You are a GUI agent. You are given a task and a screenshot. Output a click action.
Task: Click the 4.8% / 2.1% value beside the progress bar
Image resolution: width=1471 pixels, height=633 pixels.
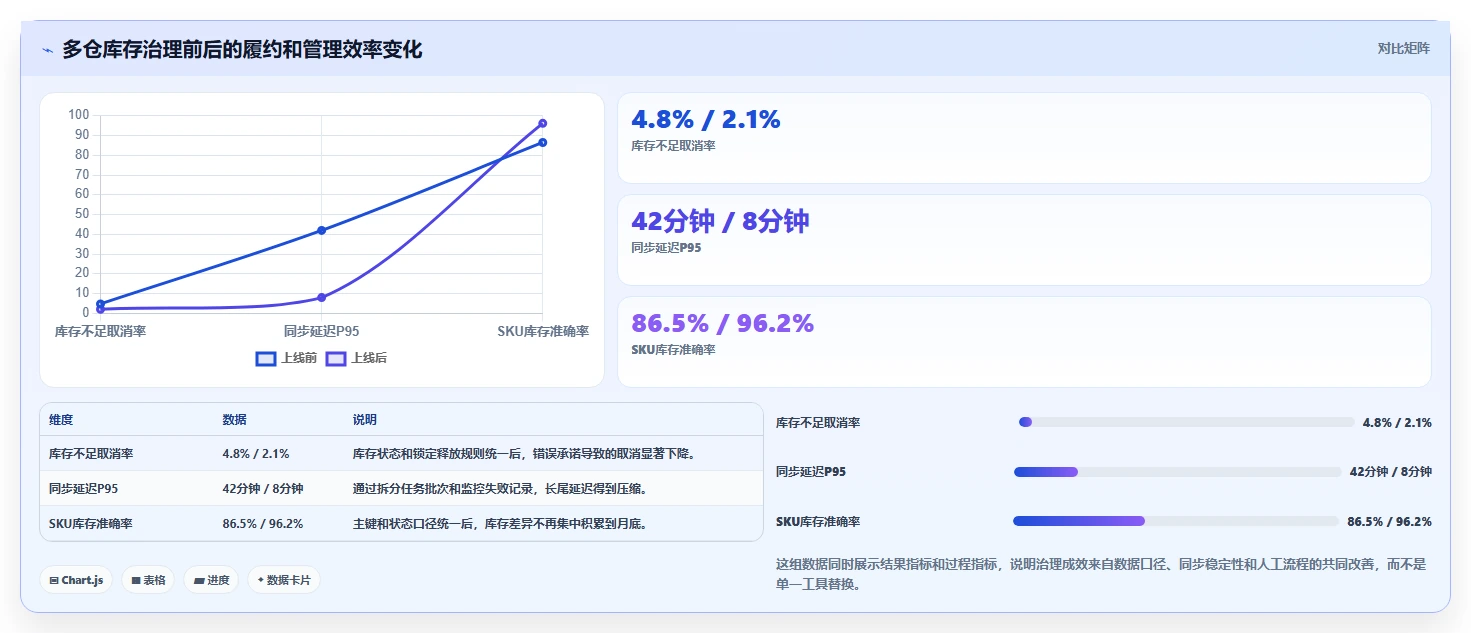1397,423
